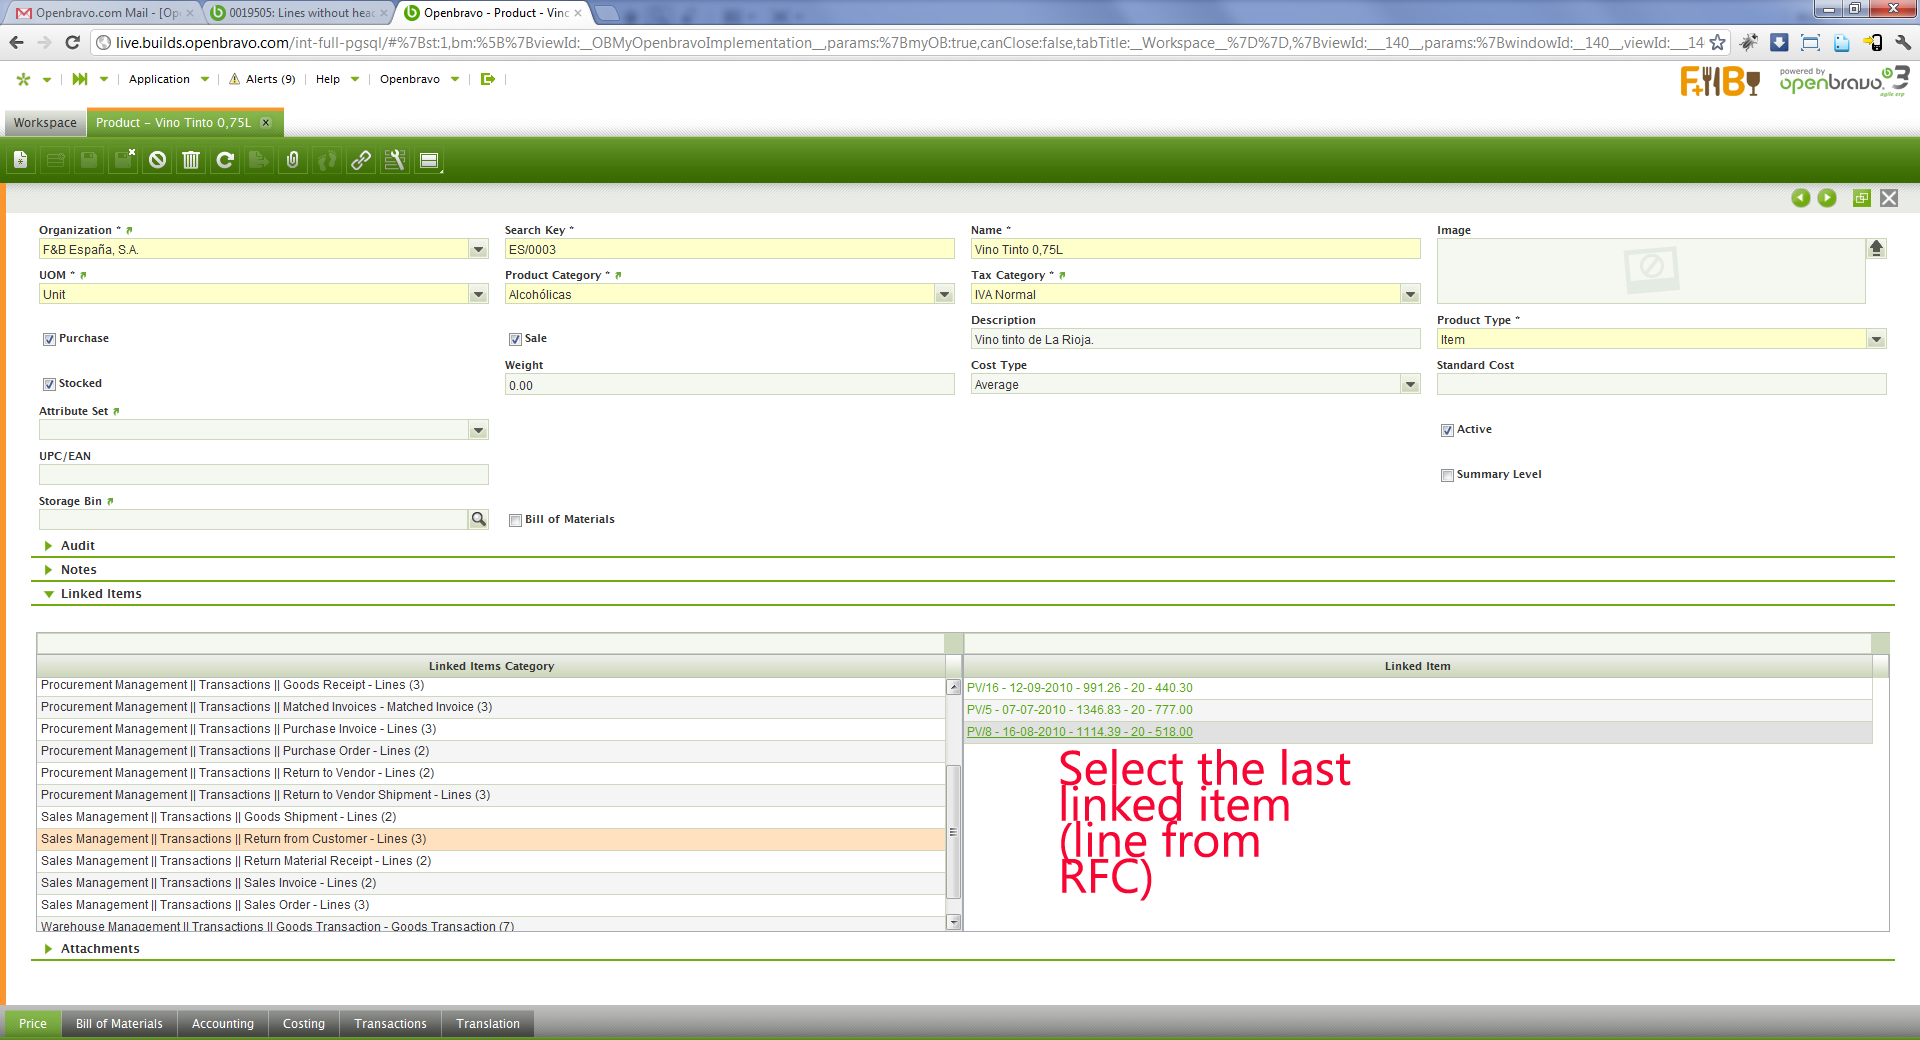Click the New Document toolbar icon
This screenshot has width=1920, height=1040.
click(21, 160)
